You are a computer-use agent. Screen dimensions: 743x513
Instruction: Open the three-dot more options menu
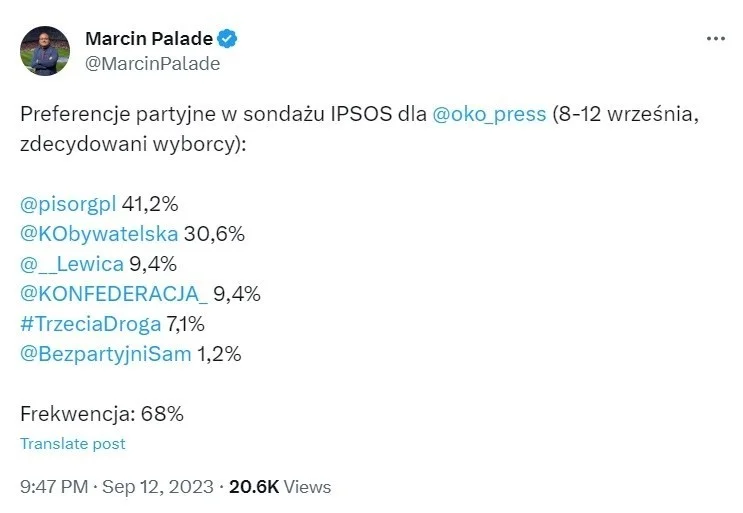click(x=716, y=39)
